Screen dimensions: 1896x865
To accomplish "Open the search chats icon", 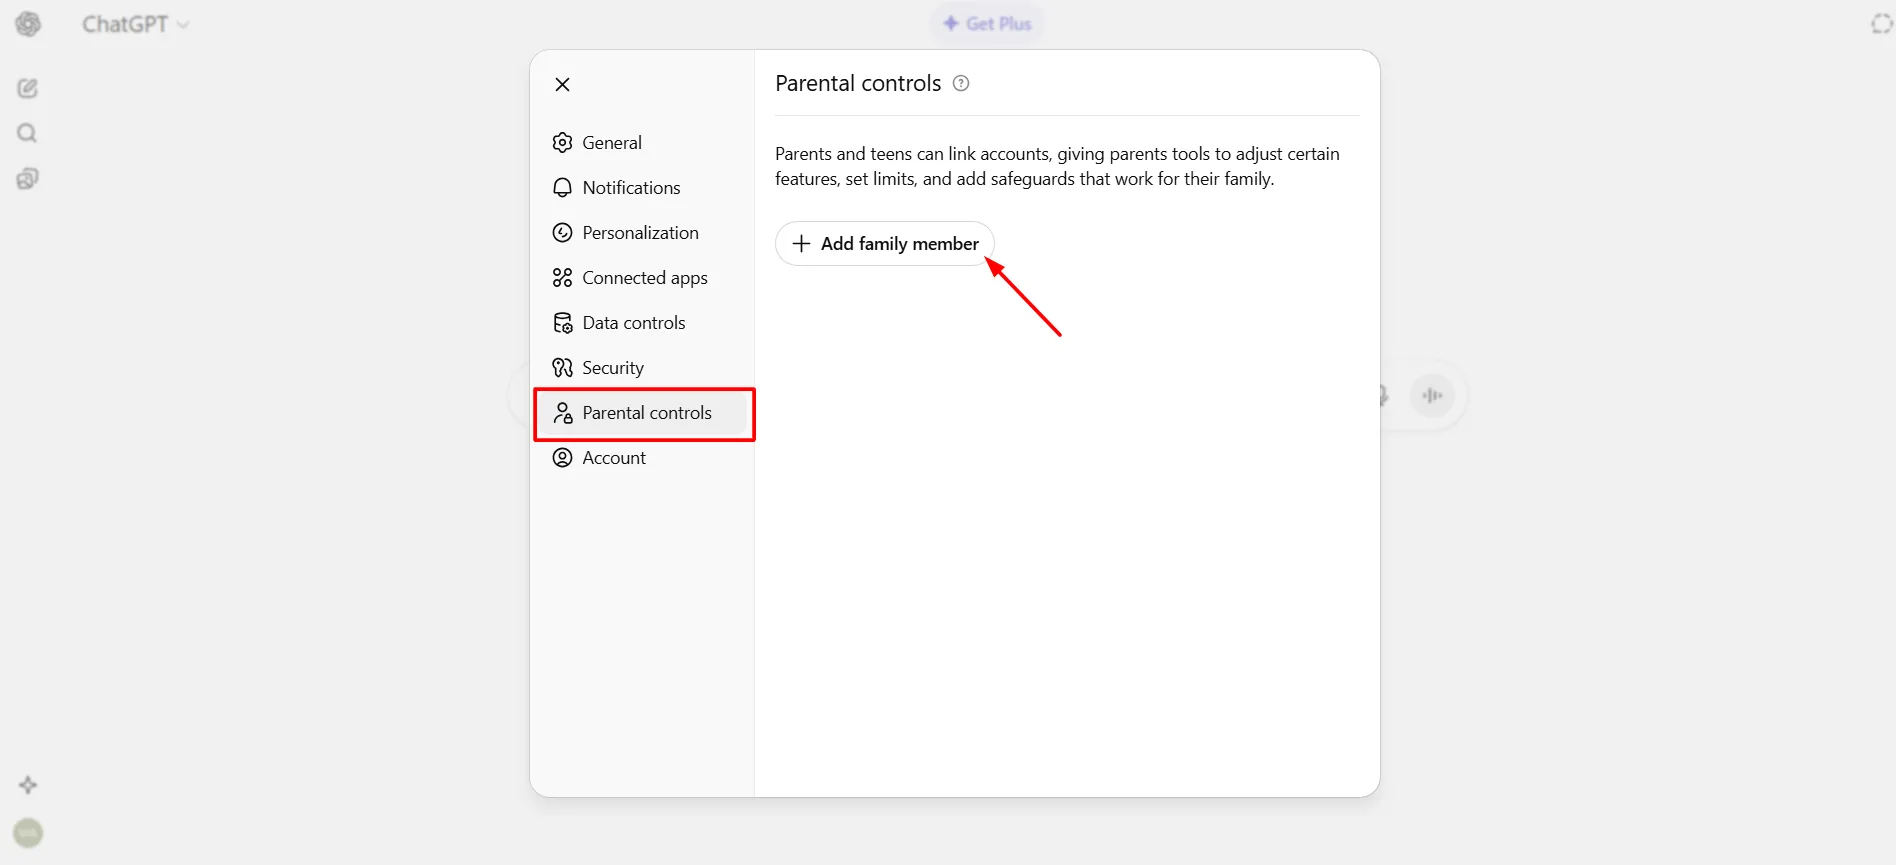I will 28,133.
